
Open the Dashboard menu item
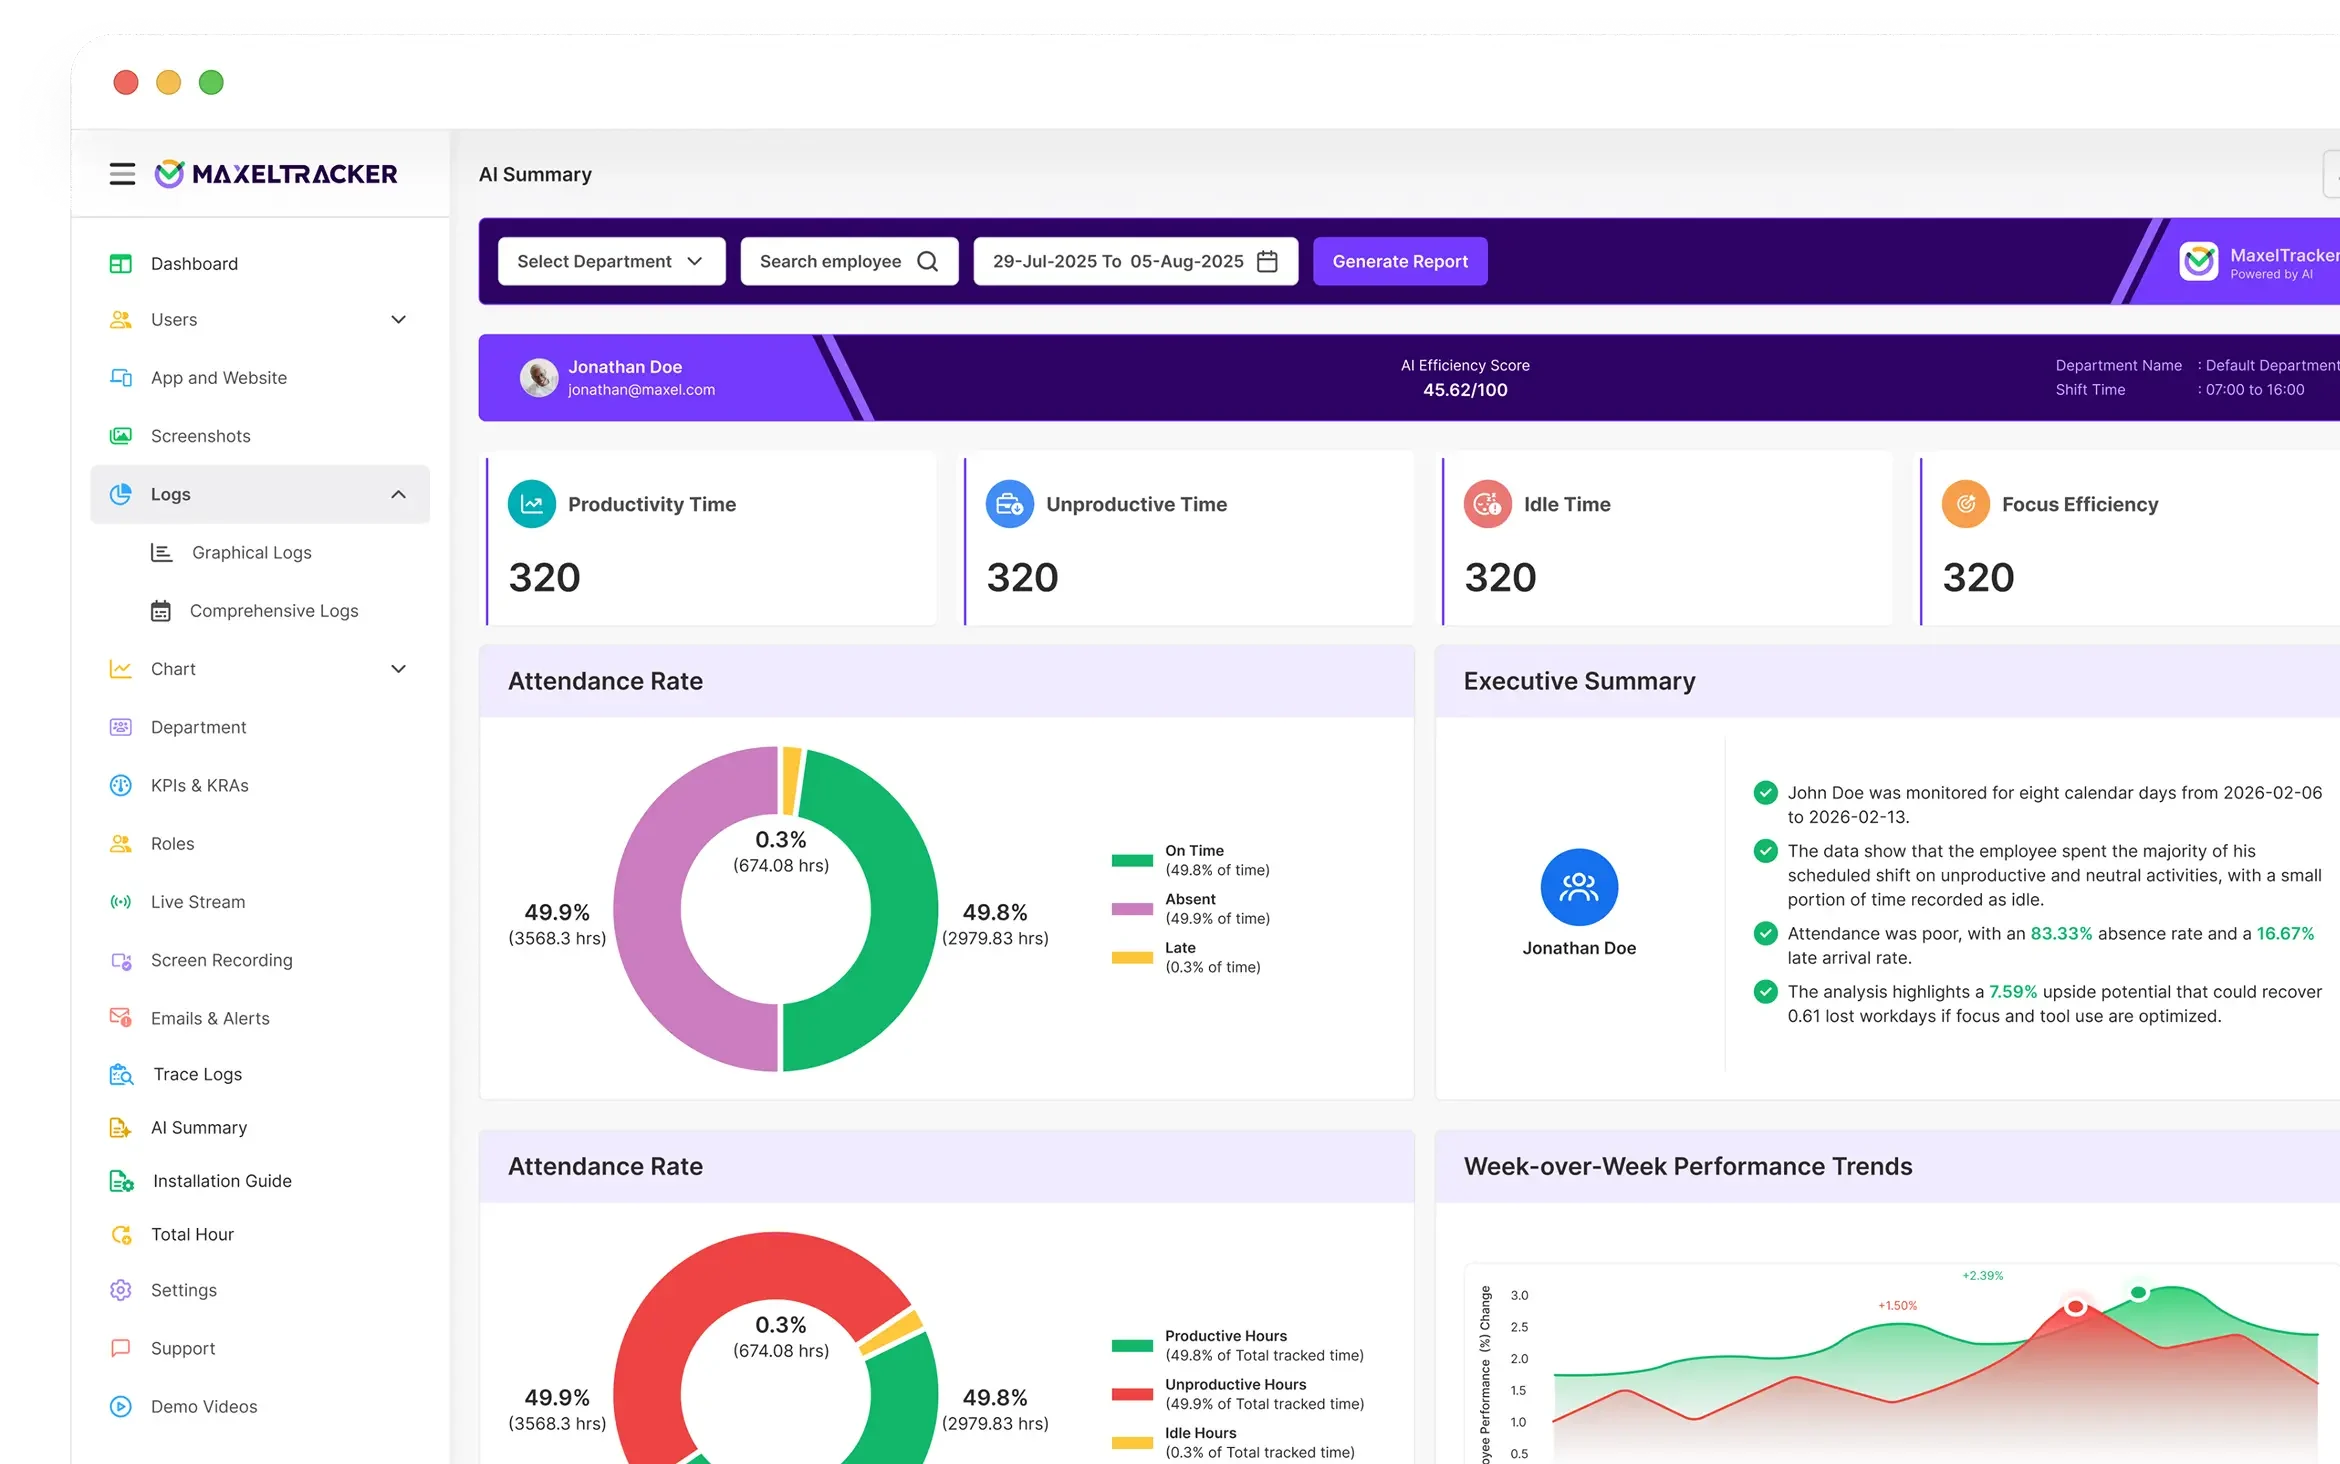click(x=260, y=264)
